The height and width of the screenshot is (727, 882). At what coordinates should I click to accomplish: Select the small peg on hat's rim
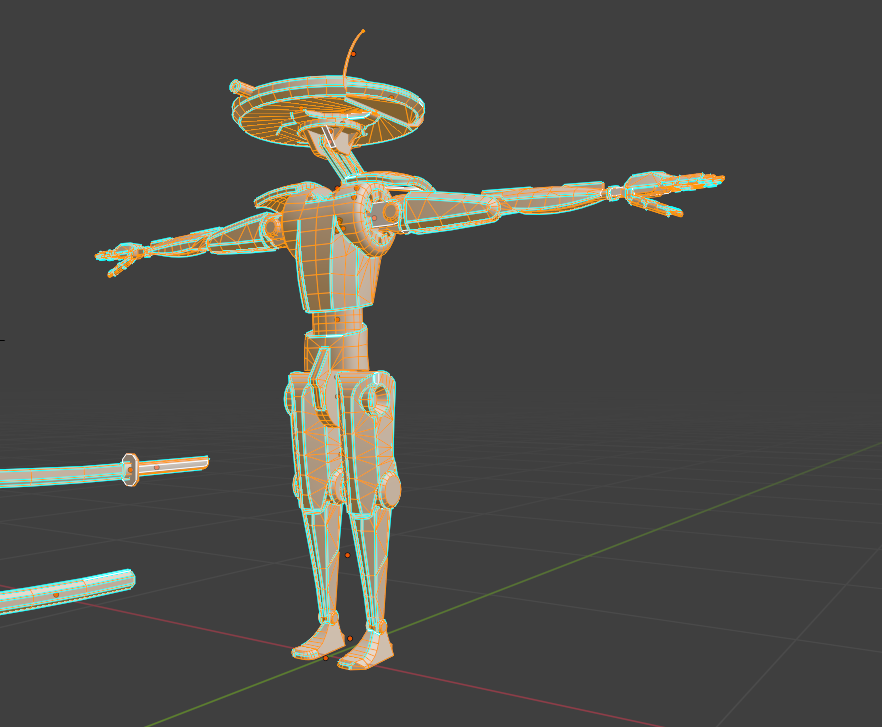(241, 87)
